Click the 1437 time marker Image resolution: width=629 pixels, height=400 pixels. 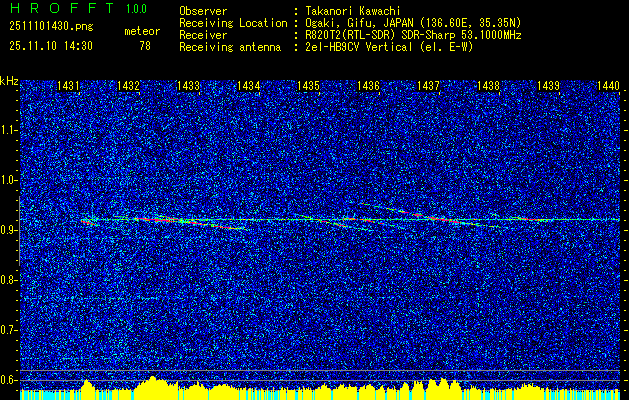point(428,86)
